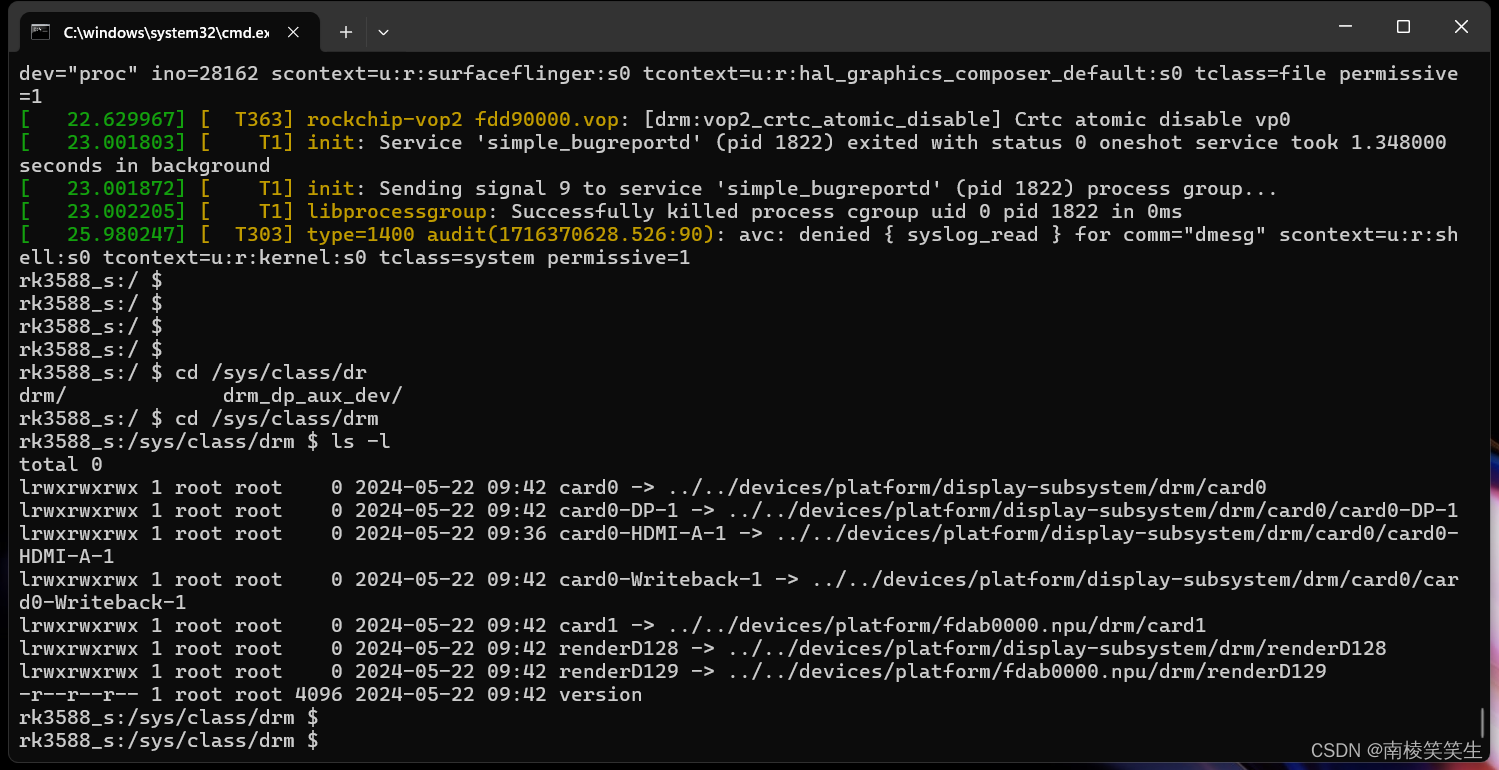Click the cmd icon in the tab
The height and width of the screenshot is (770, 1499).
coord(41,32)
